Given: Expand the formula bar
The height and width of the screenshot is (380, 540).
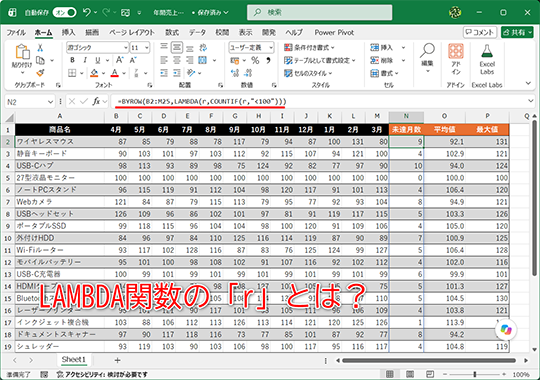Looking at the screenshot, I should (530, 101).
